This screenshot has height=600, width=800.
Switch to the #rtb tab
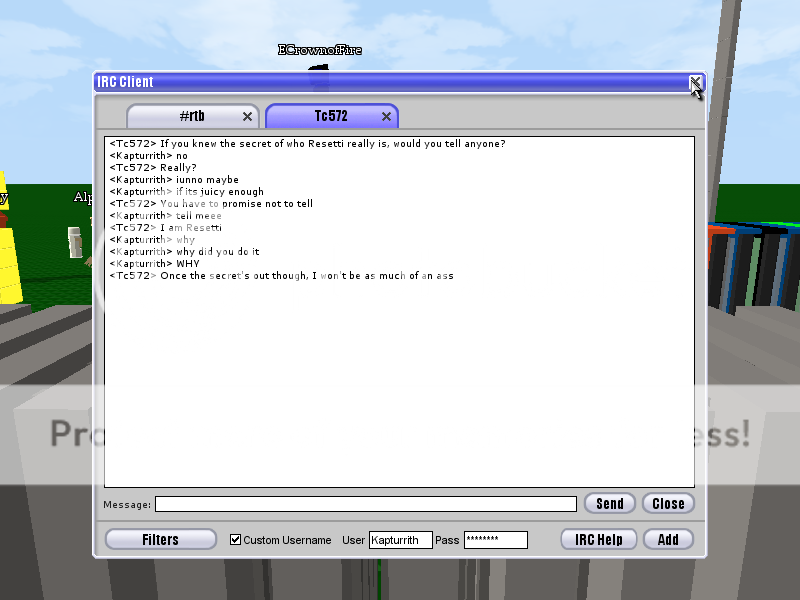(x=185, y=116)
